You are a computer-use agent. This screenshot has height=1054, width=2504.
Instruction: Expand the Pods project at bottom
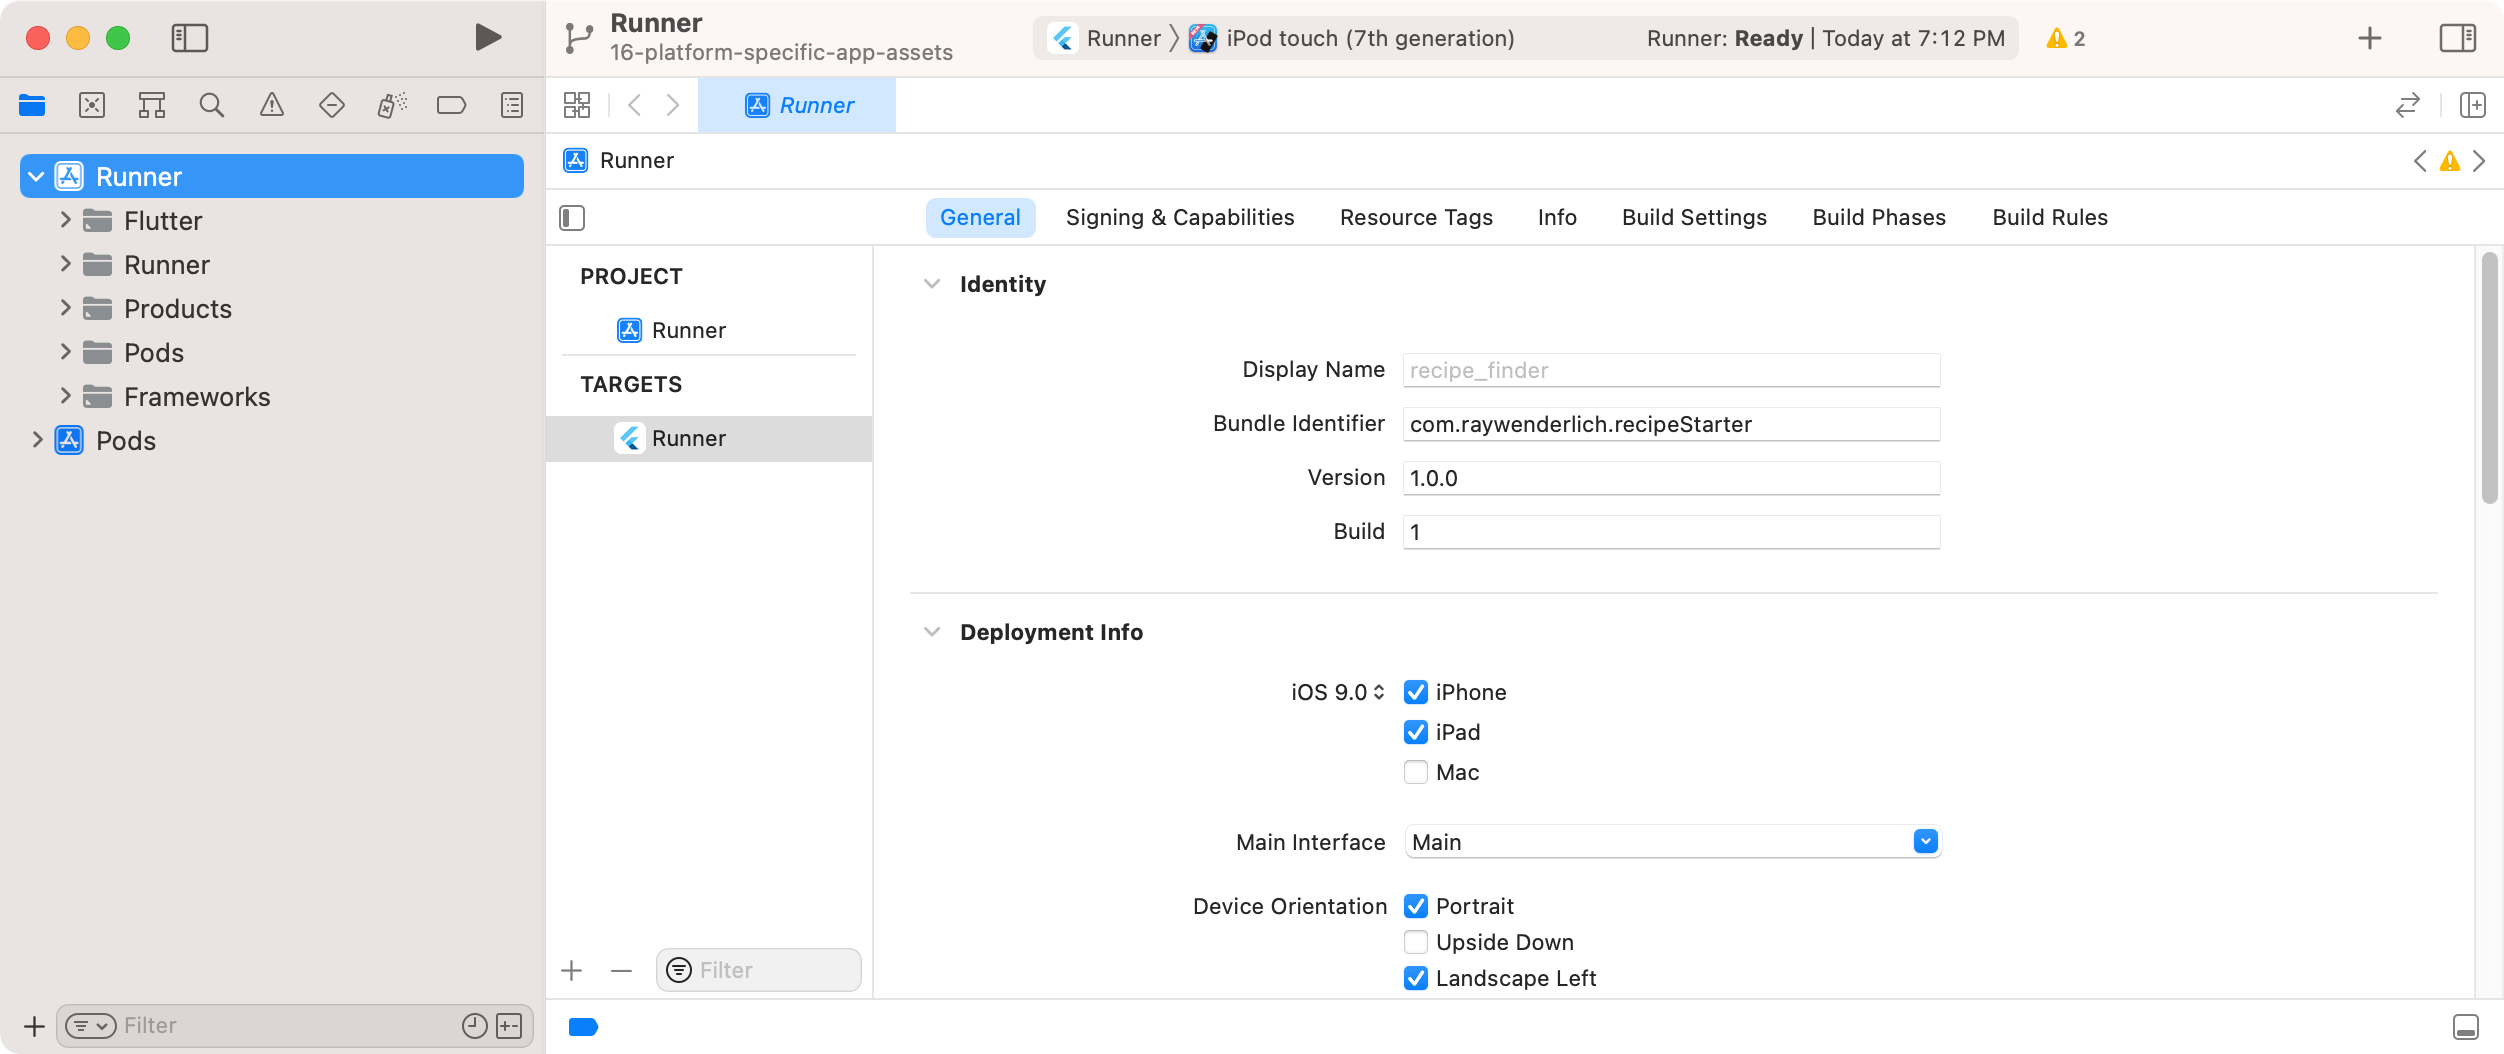(37, 440)
